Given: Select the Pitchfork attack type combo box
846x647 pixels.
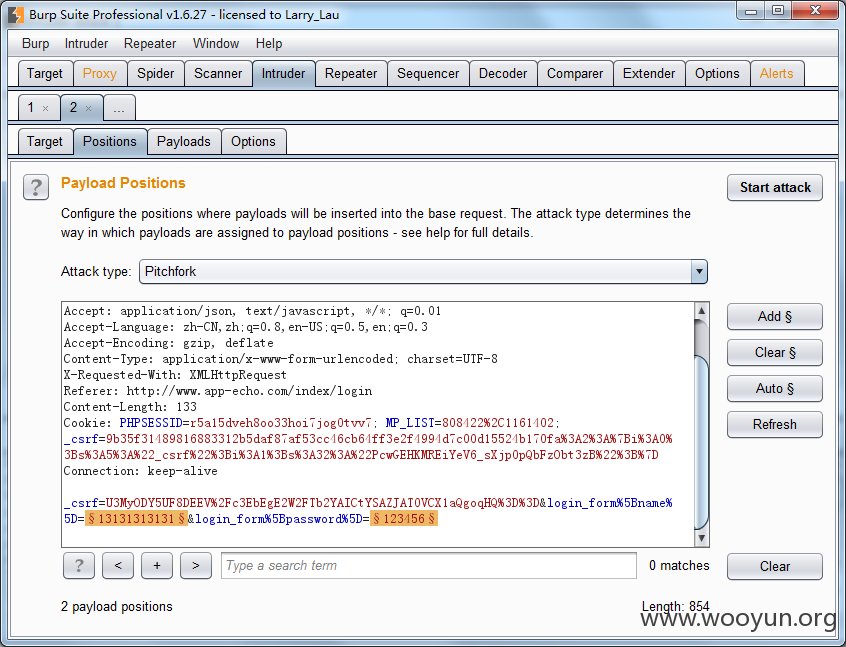Looking at the screenshot, I should [x=423, y=271].
